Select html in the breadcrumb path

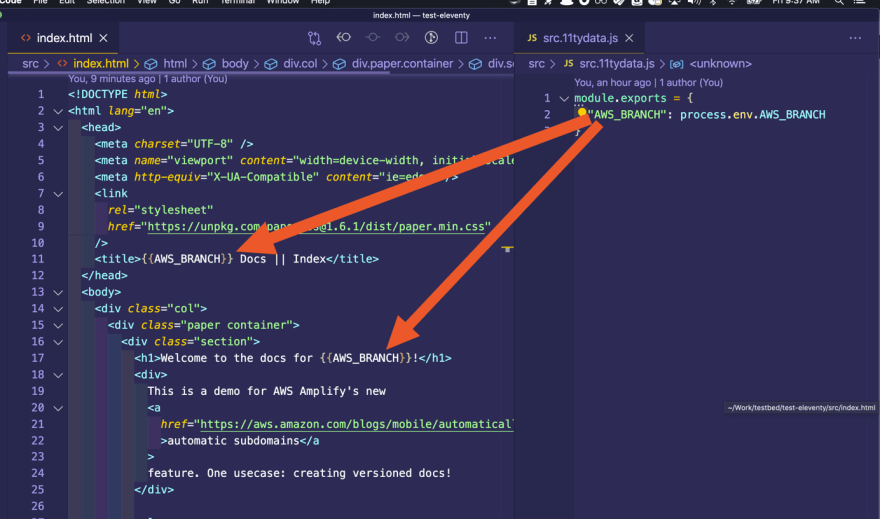pos(175,64)
